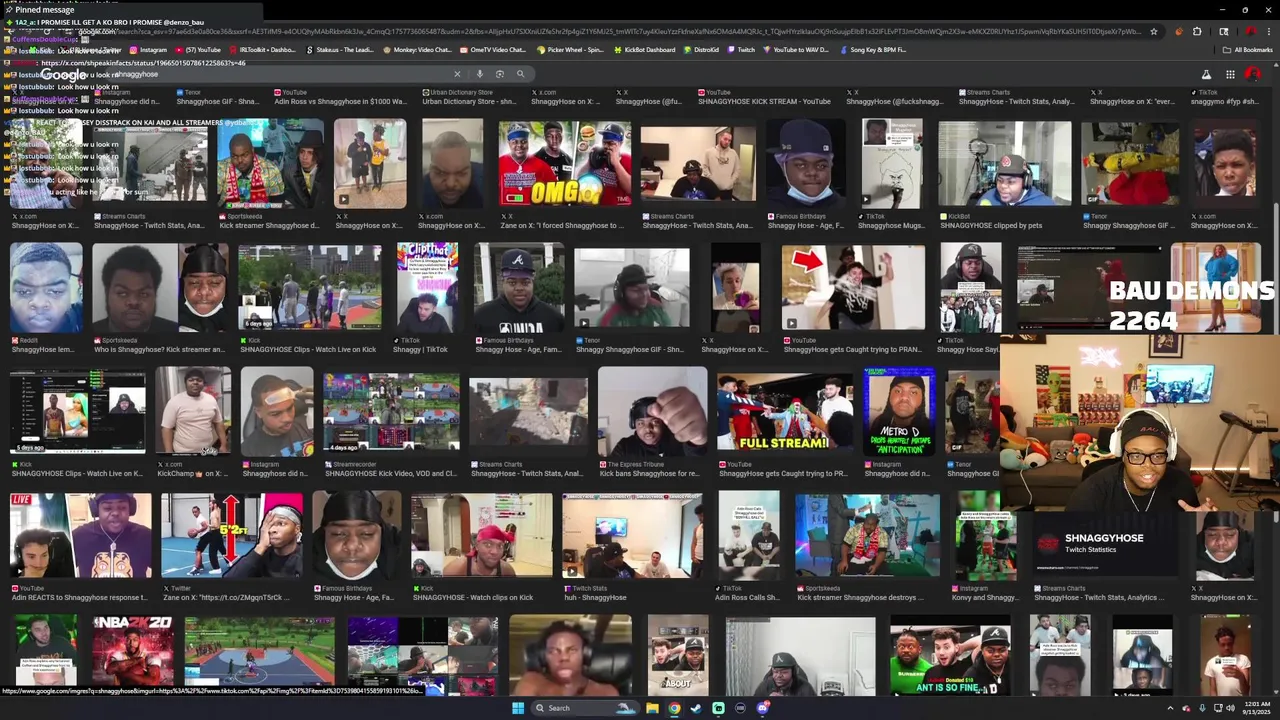Open the red OMG thumbnail with three streamers
Image resolution: width=1280 pixels, height=720 pixels.
point(565,164)
